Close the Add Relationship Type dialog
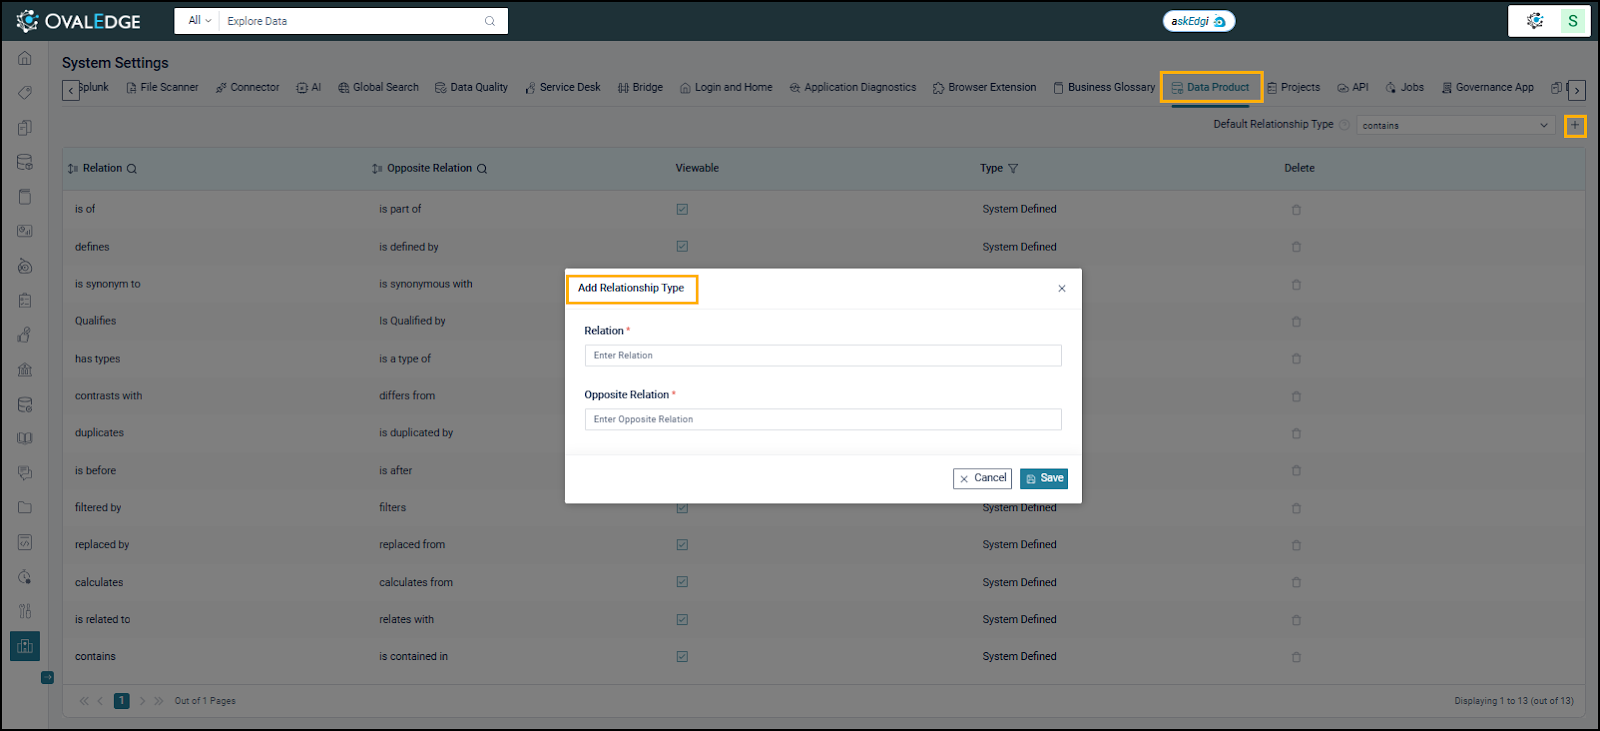1600x731 pixels. (x=1062, y=288)
